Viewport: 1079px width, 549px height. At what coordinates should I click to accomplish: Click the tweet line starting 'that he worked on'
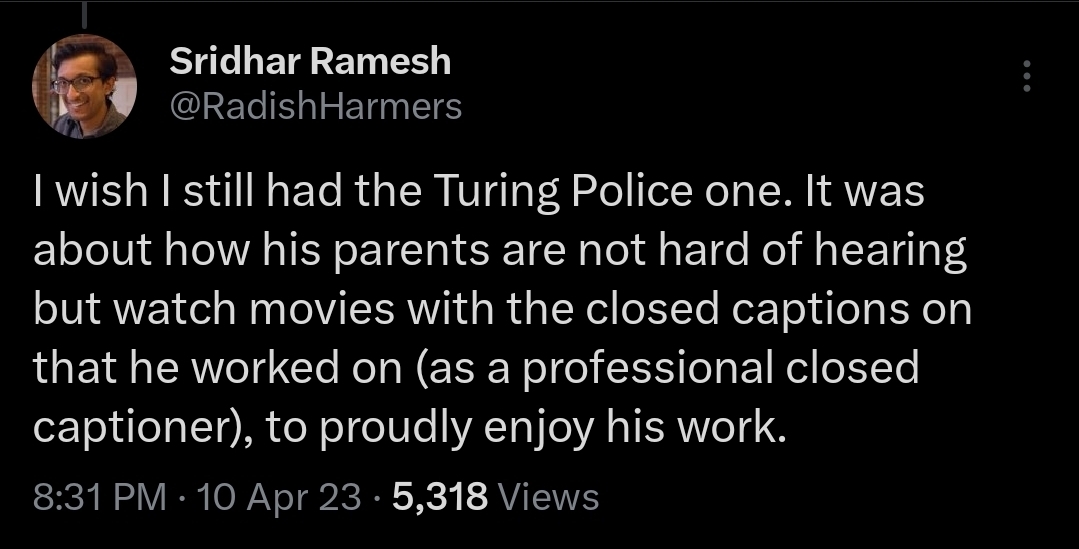(x=476, y=369)
